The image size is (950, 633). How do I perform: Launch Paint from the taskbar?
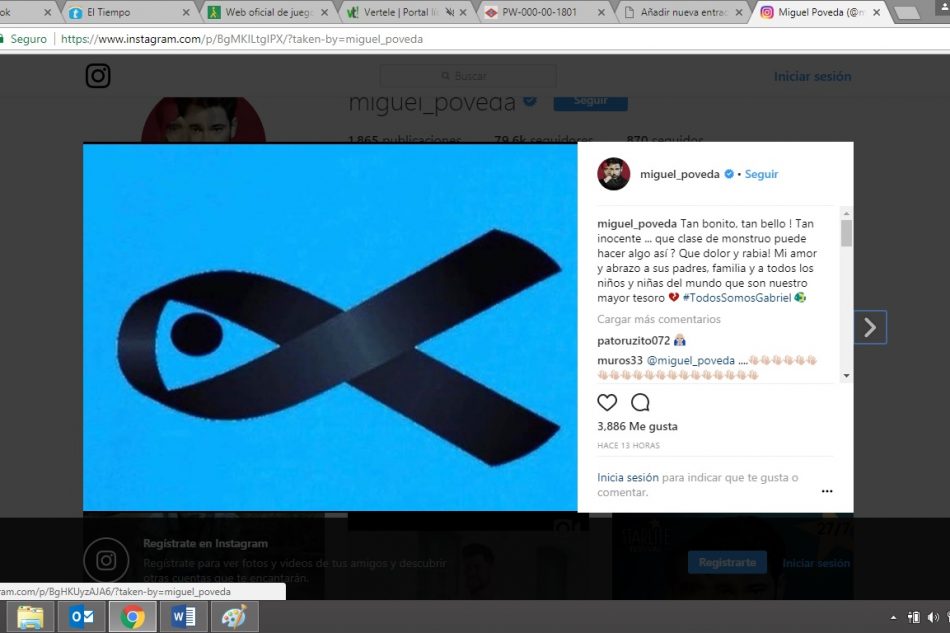[x=234, y=616]
